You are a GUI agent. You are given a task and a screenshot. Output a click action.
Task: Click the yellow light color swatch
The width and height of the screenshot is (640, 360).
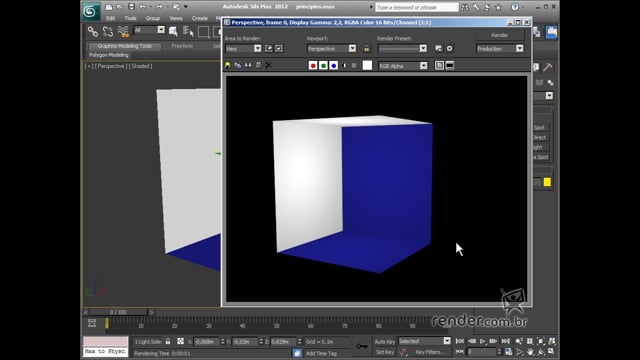tap(547, 182)
